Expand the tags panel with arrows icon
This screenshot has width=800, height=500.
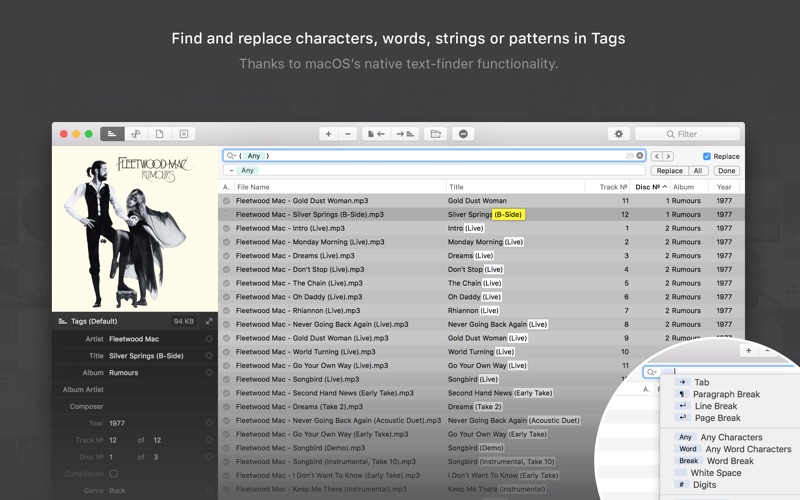(209, 321)
